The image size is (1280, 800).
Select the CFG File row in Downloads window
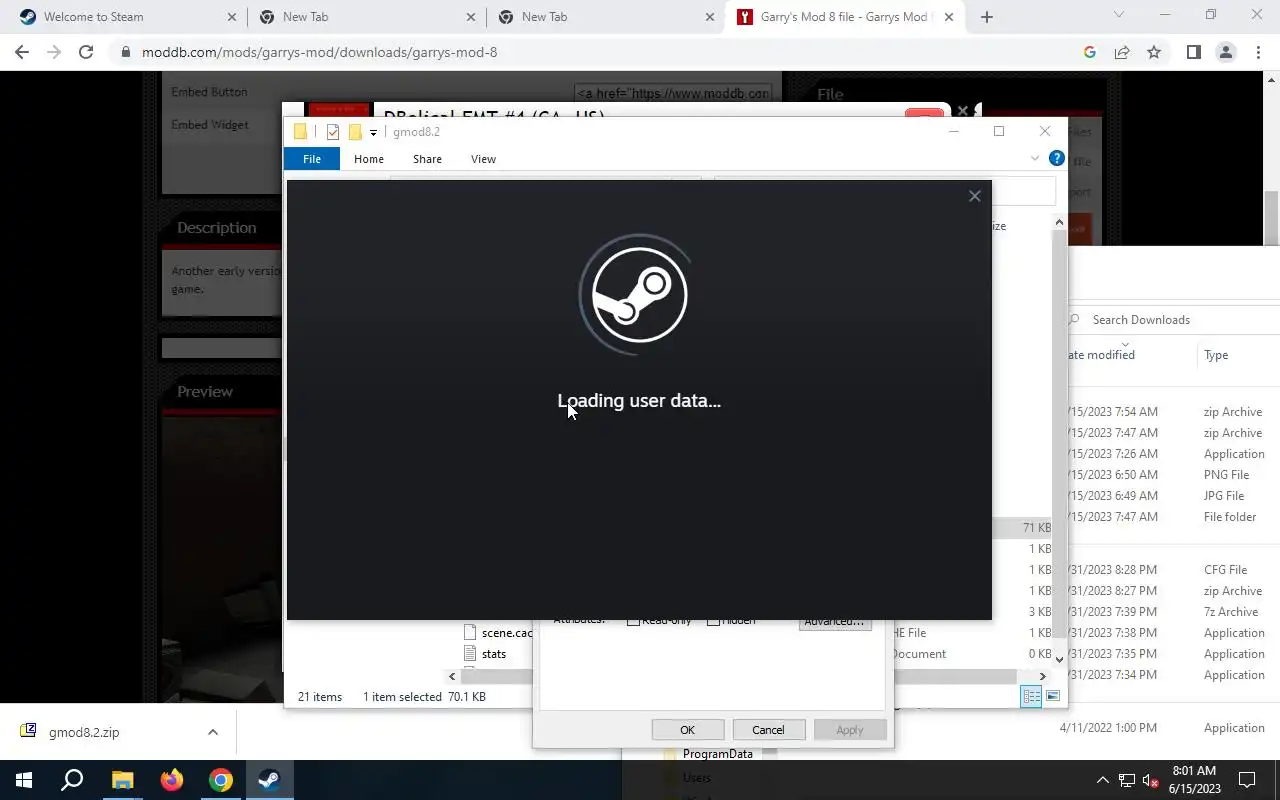tap(1174, 570)
